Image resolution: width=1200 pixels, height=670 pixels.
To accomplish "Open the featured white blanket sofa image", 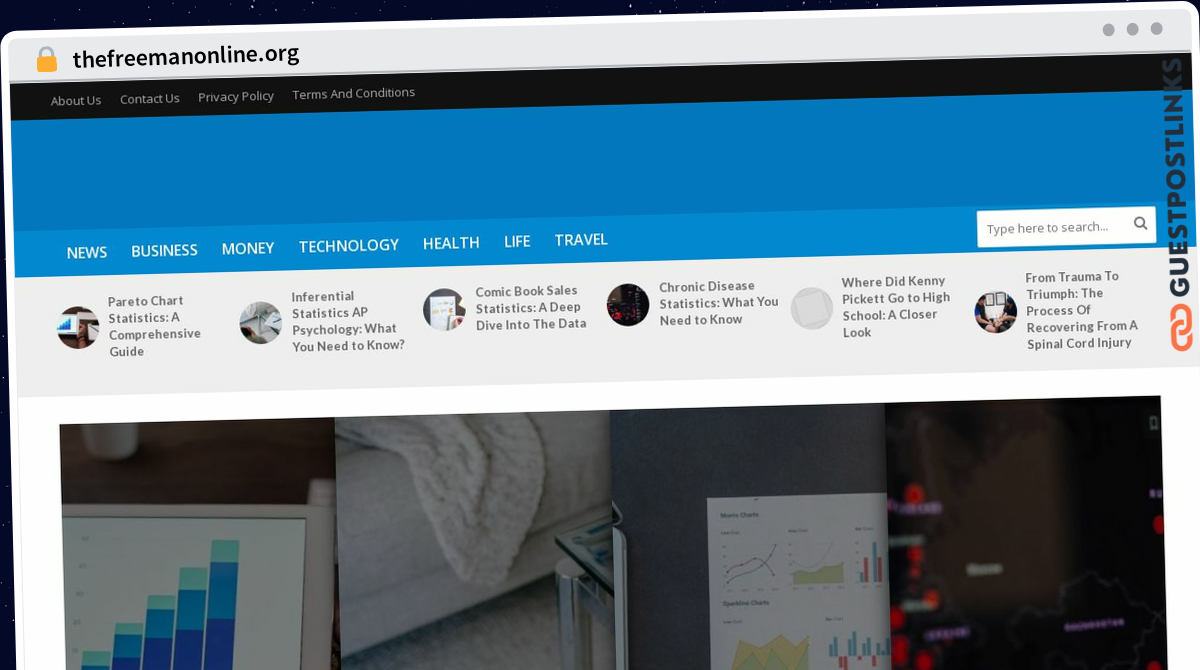I will [x=474, y=540].
